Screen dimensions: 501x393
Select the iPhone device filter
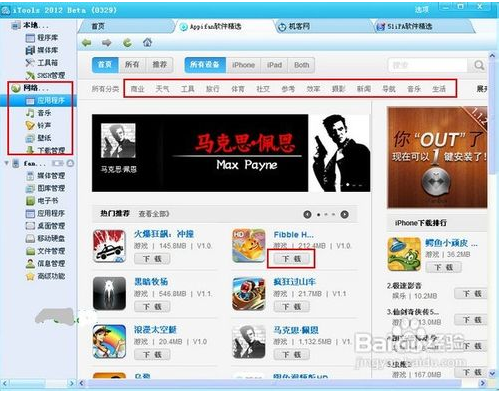243,65
